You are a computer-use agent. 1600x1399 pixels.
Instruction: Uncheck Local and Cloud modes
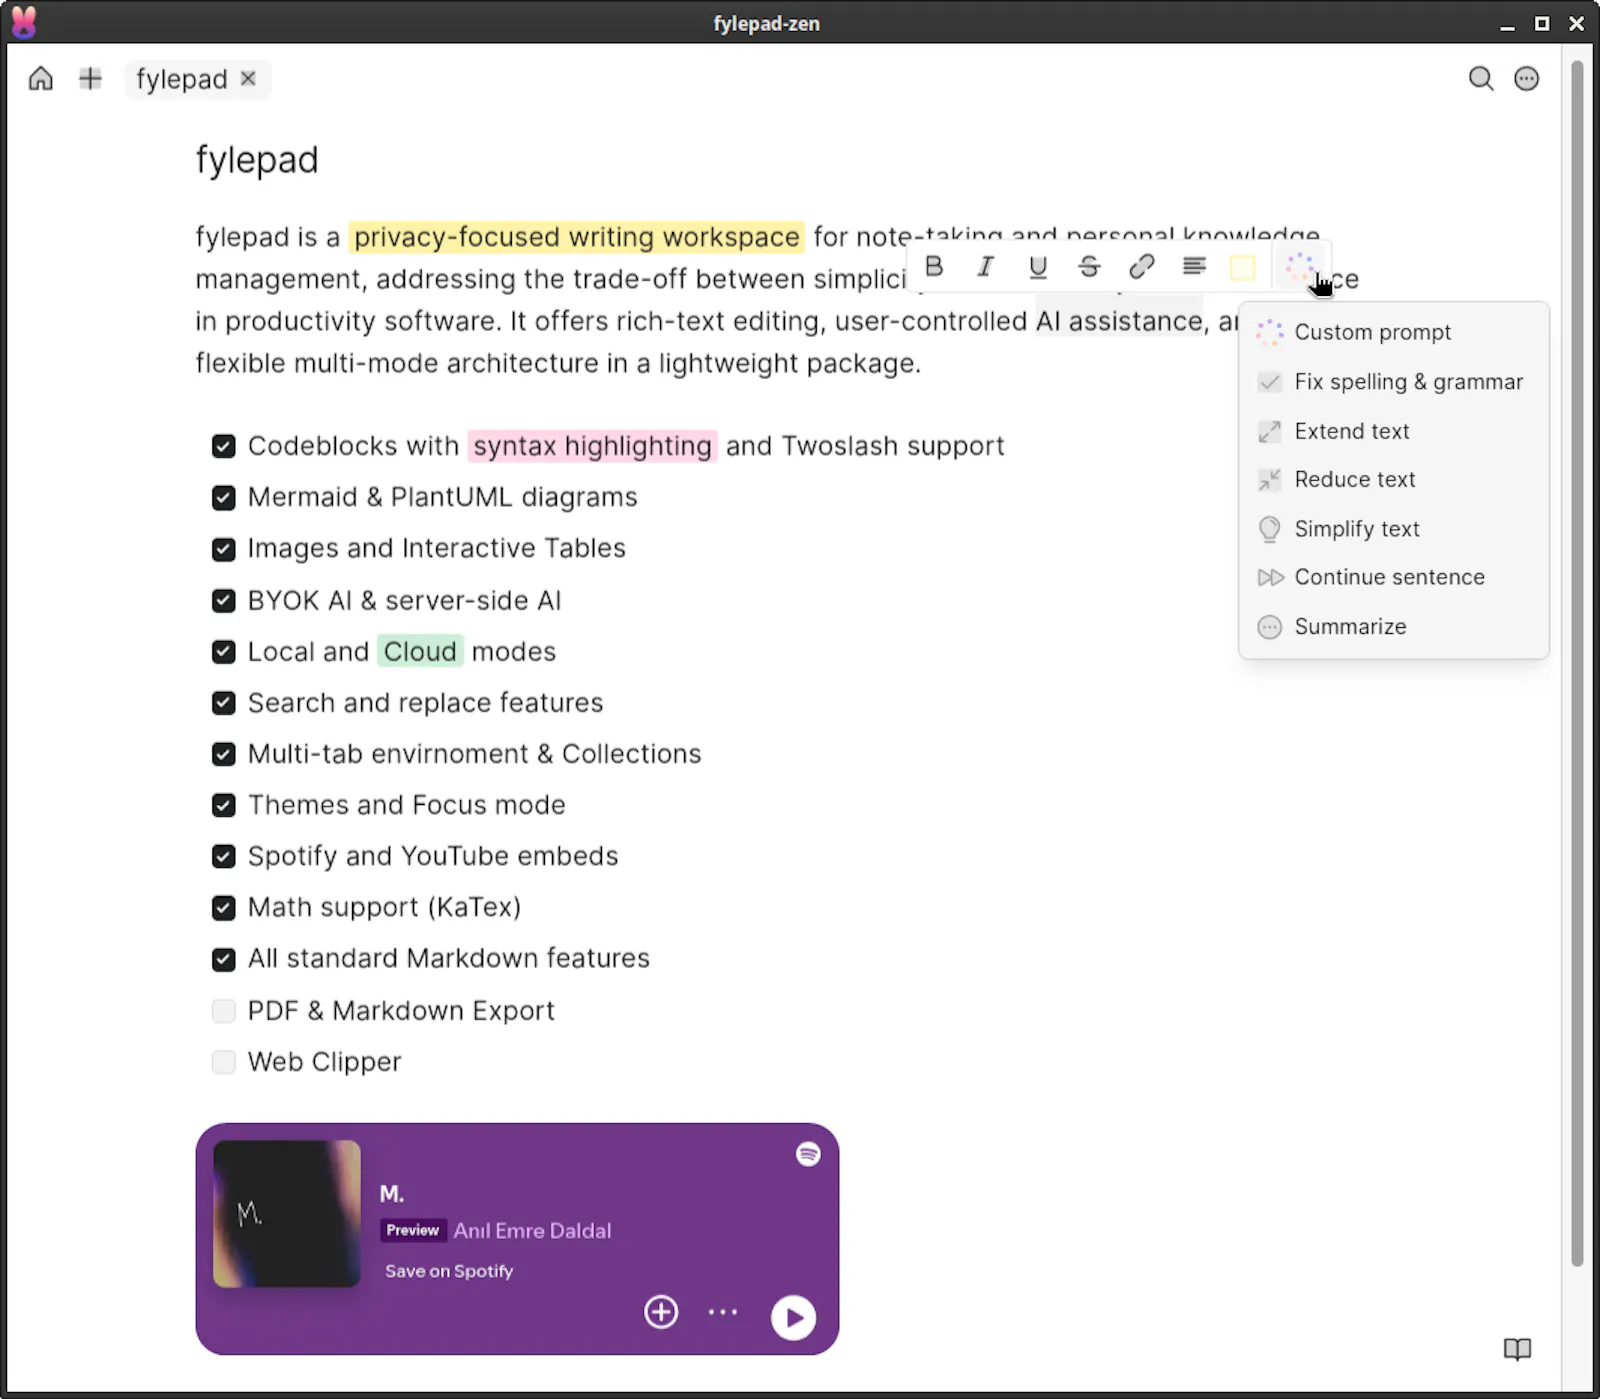(224, 652)
